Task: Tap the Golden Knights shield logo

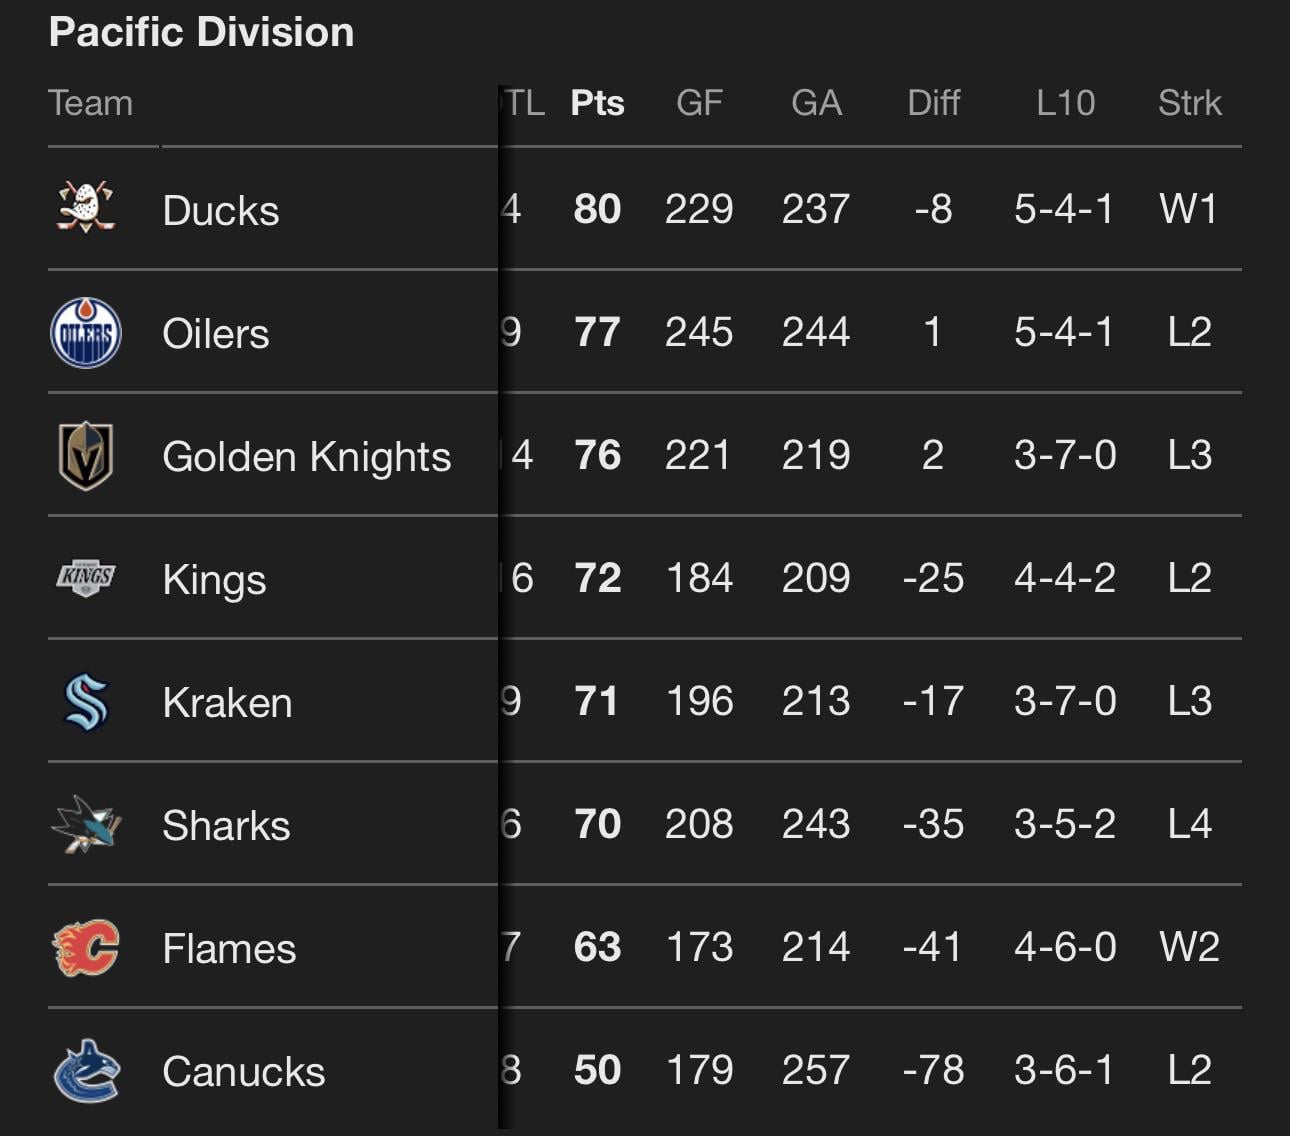Action: tap(86, 456)
